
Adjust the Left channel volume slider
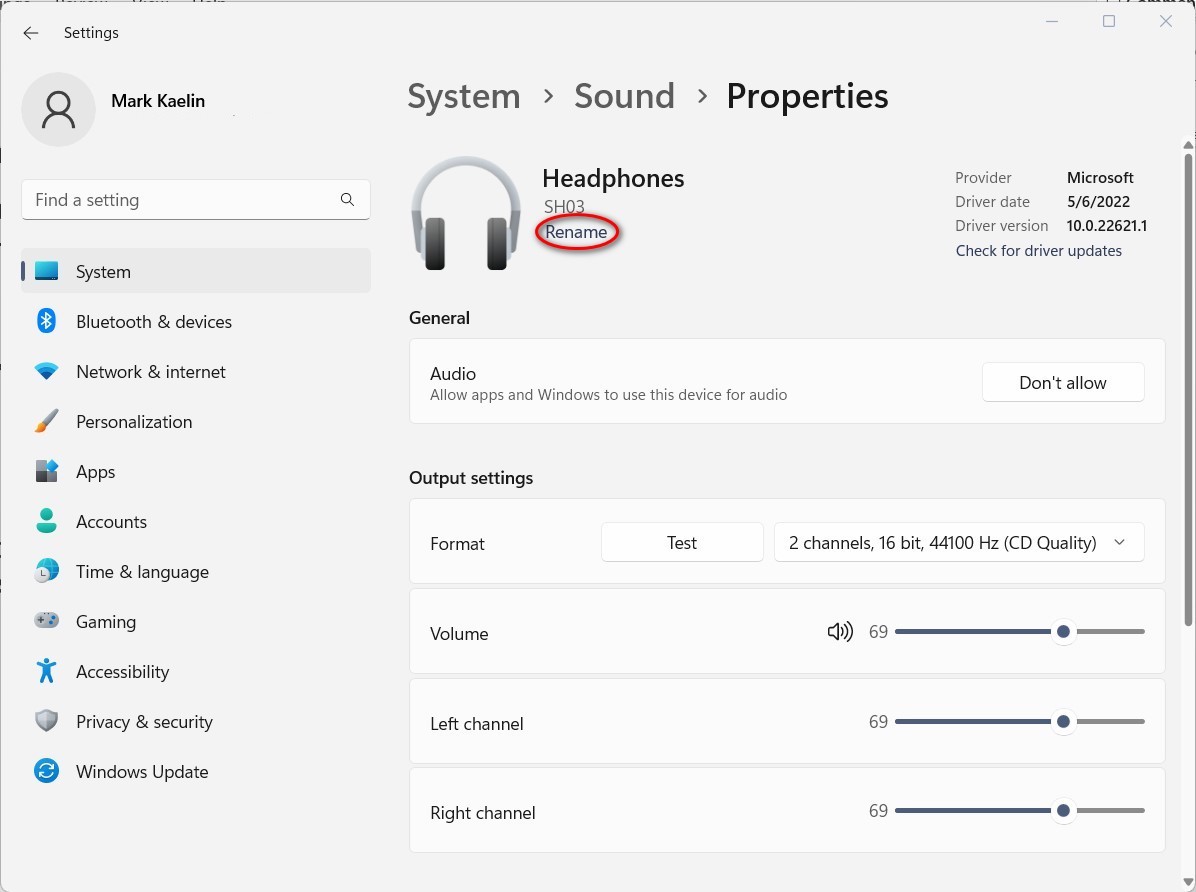coord(1063,721)
